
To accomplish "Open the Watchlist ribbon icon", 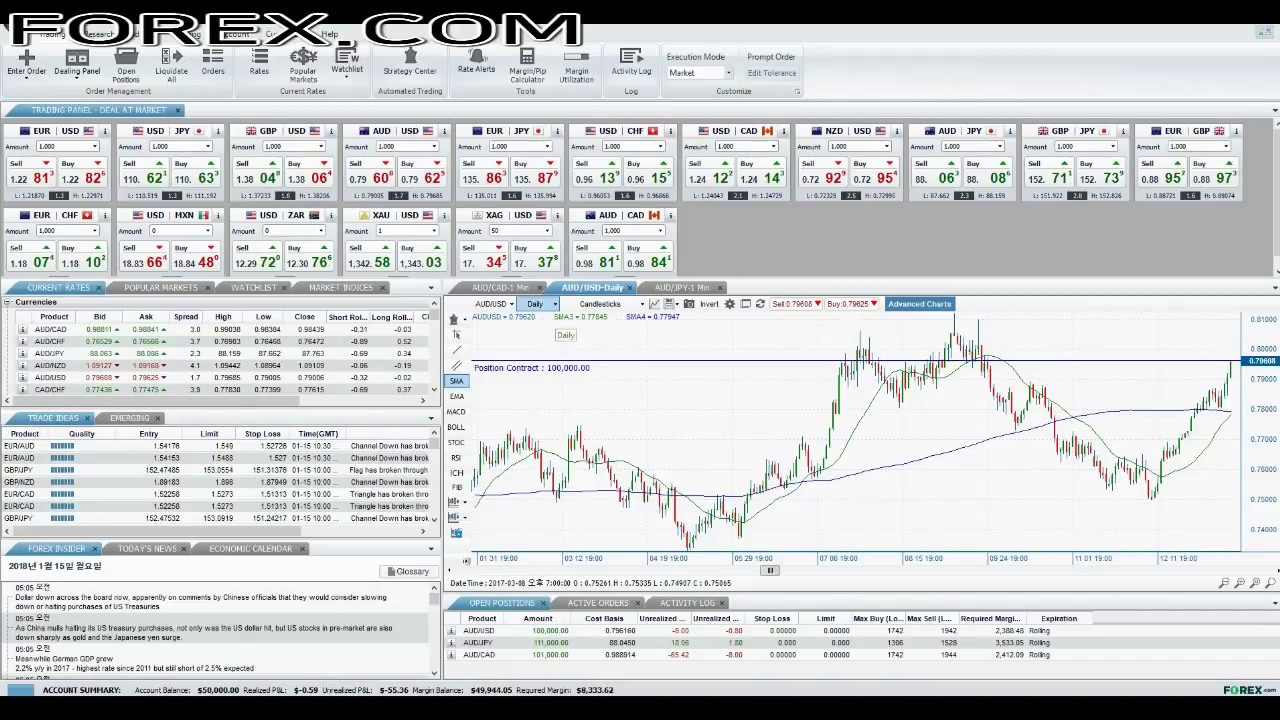I will coord(347,62).
